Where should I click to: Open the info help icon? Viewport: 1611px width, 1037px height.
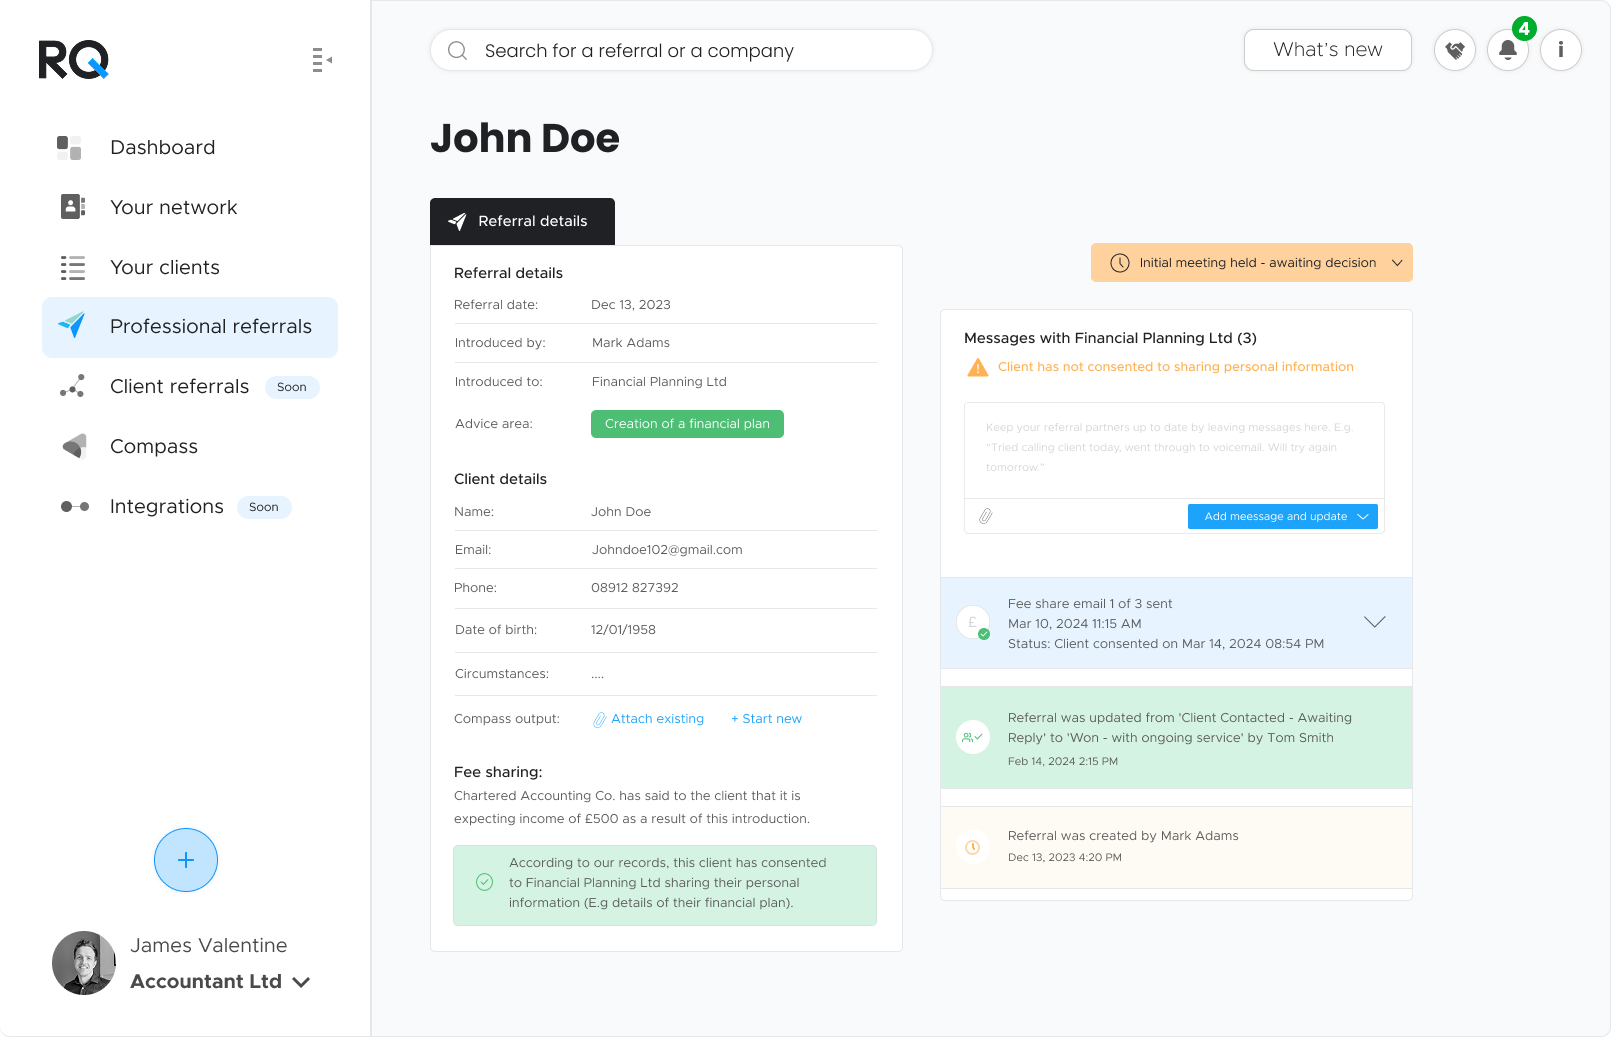click(x=1561, y=50)
